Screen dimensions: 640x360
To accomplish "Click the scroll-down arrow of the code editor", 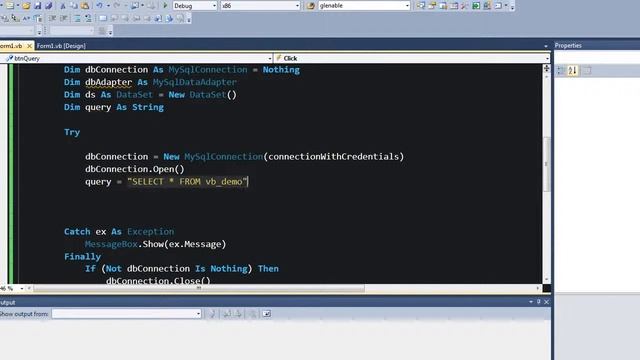I will (547, 280).
